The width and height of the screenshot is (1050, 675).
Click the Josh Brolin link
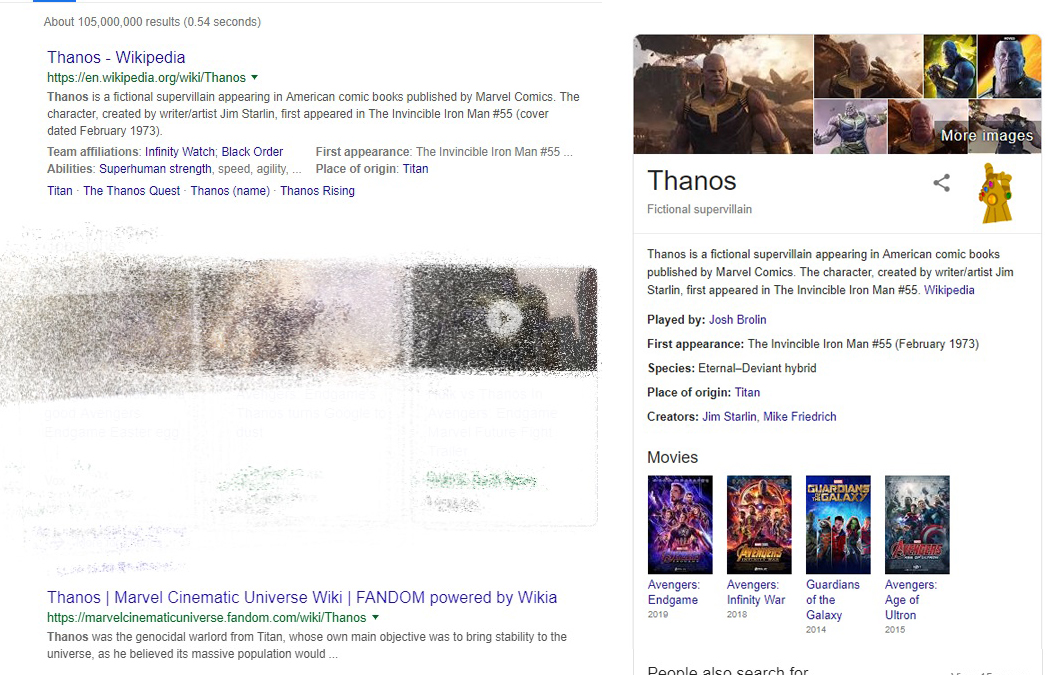(x=737, y=320)
